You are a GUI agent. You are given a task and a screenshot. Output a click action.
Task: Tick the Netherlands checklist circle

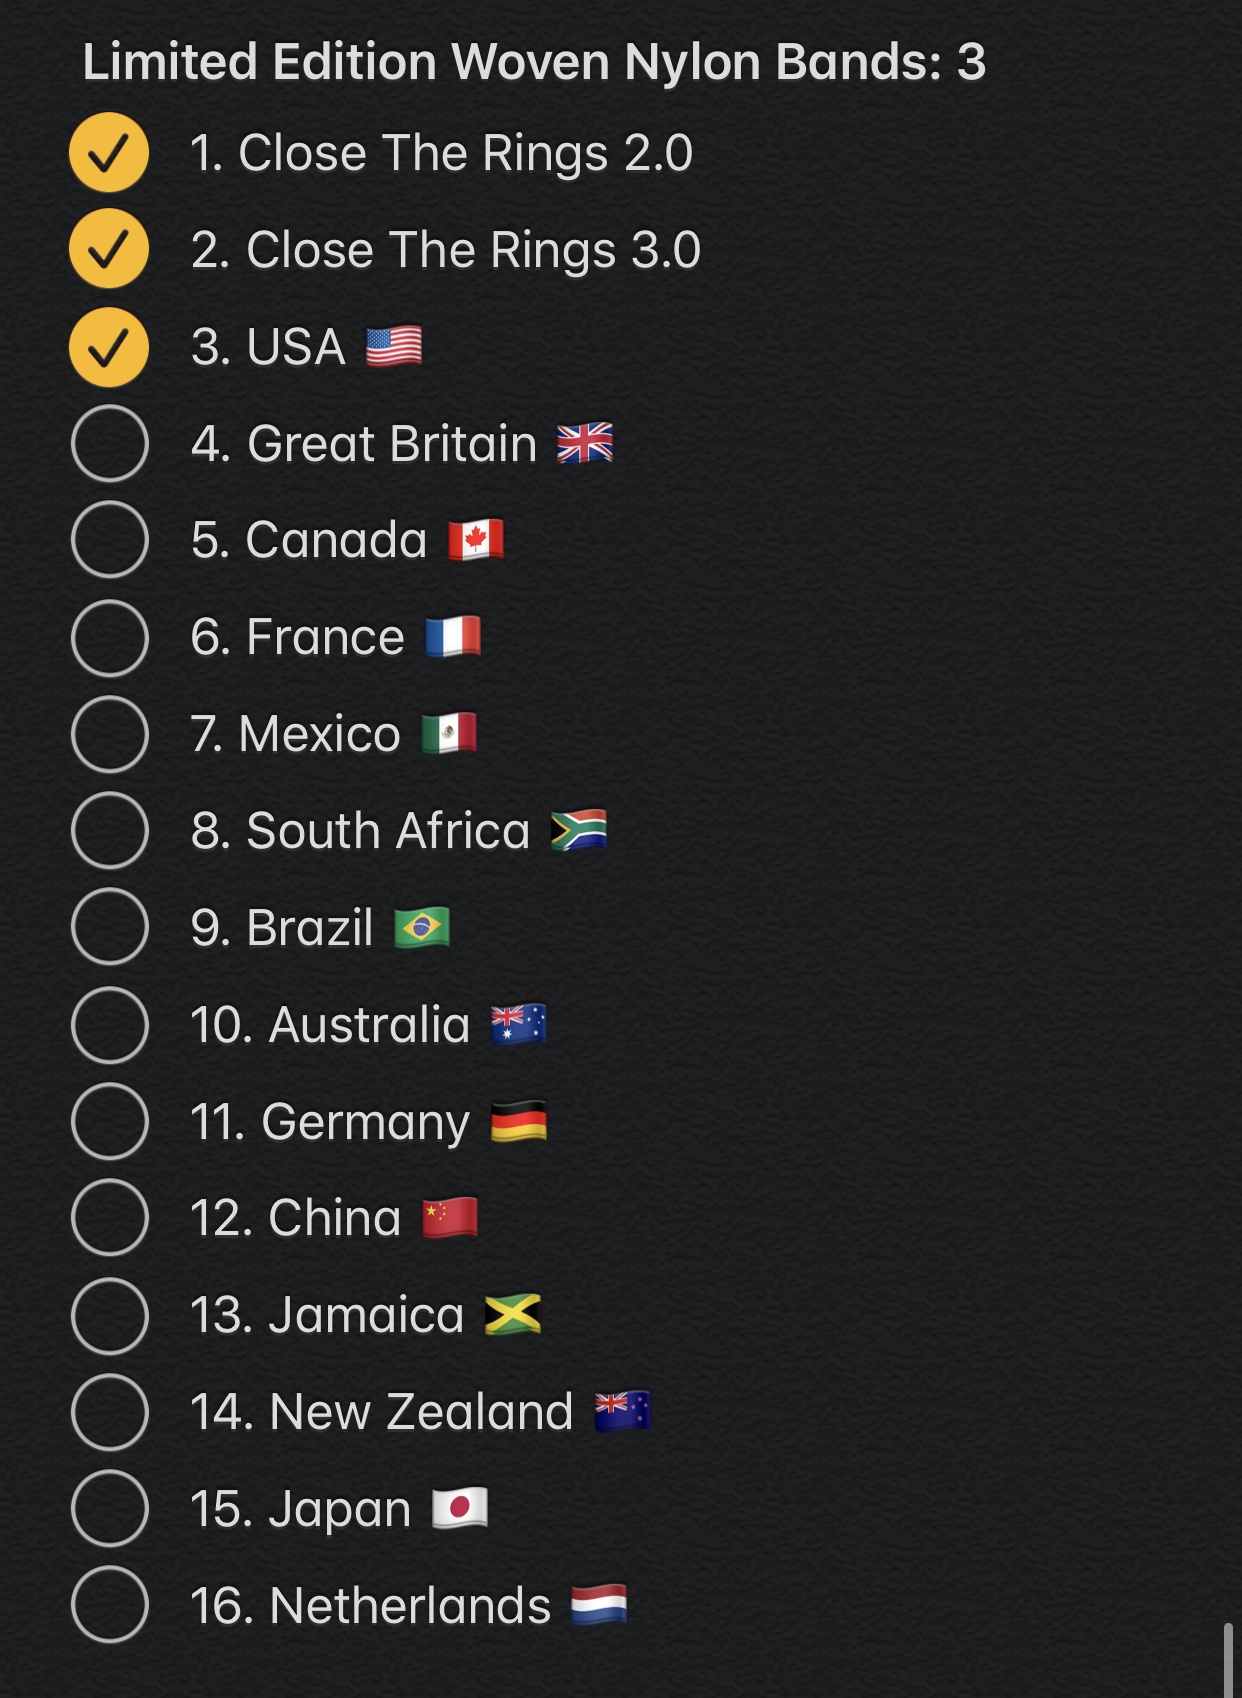pos(109,1605)
